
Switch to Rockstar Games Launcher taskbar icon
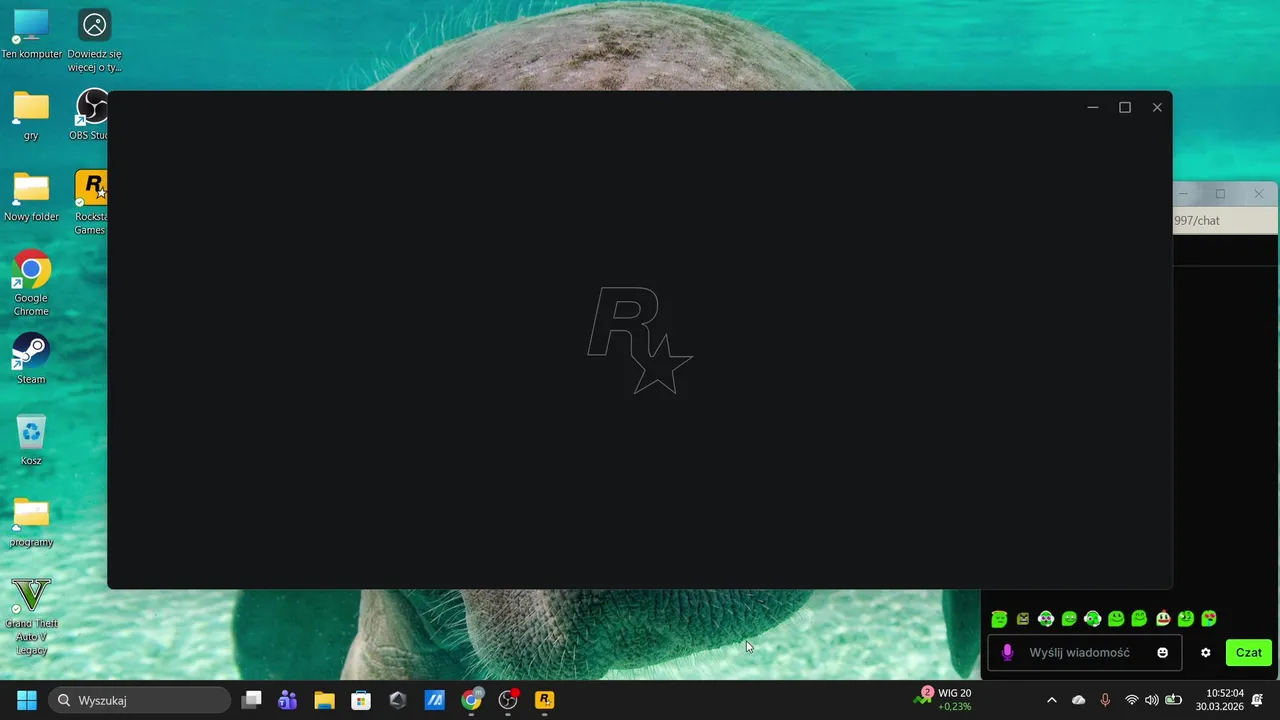[544, 700]
